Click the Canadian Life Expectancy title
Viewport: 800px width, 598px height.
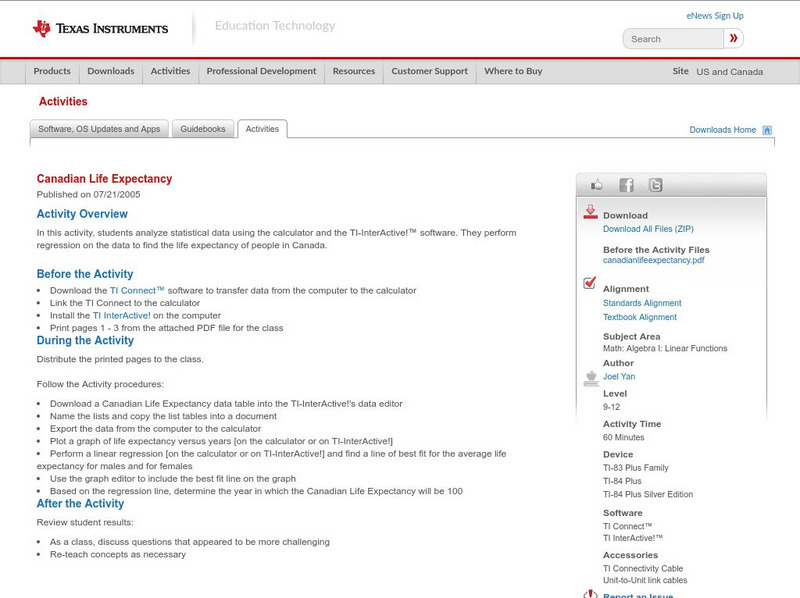104,179
